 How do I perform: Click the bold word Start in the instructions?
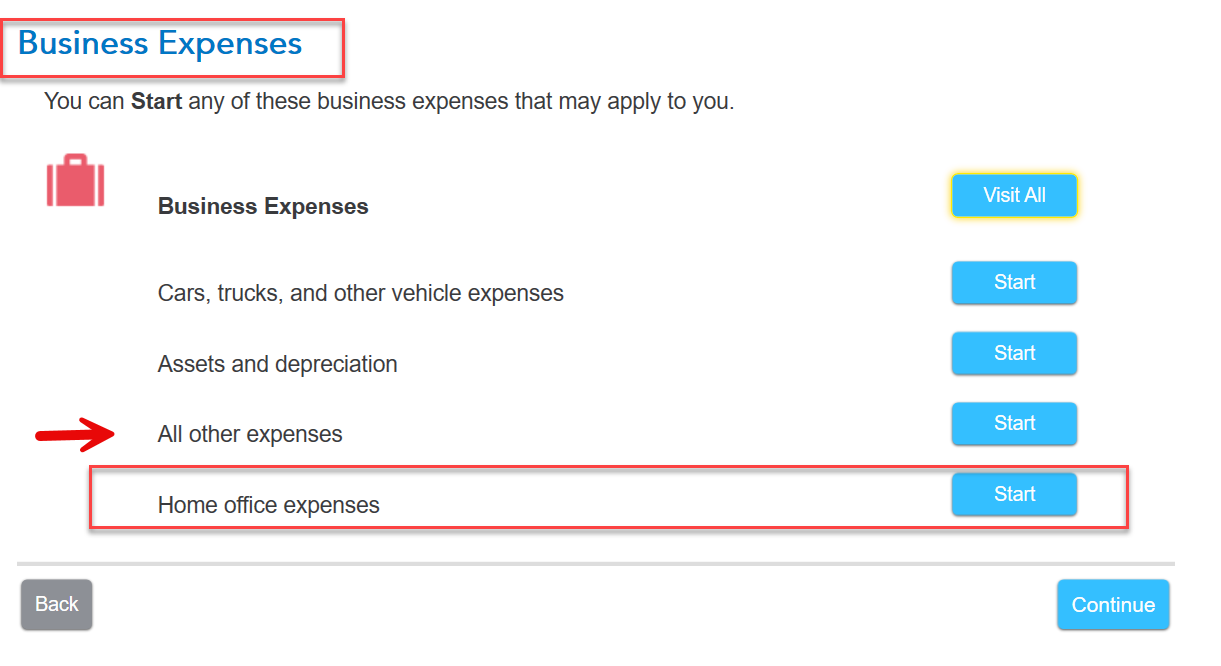156,102
